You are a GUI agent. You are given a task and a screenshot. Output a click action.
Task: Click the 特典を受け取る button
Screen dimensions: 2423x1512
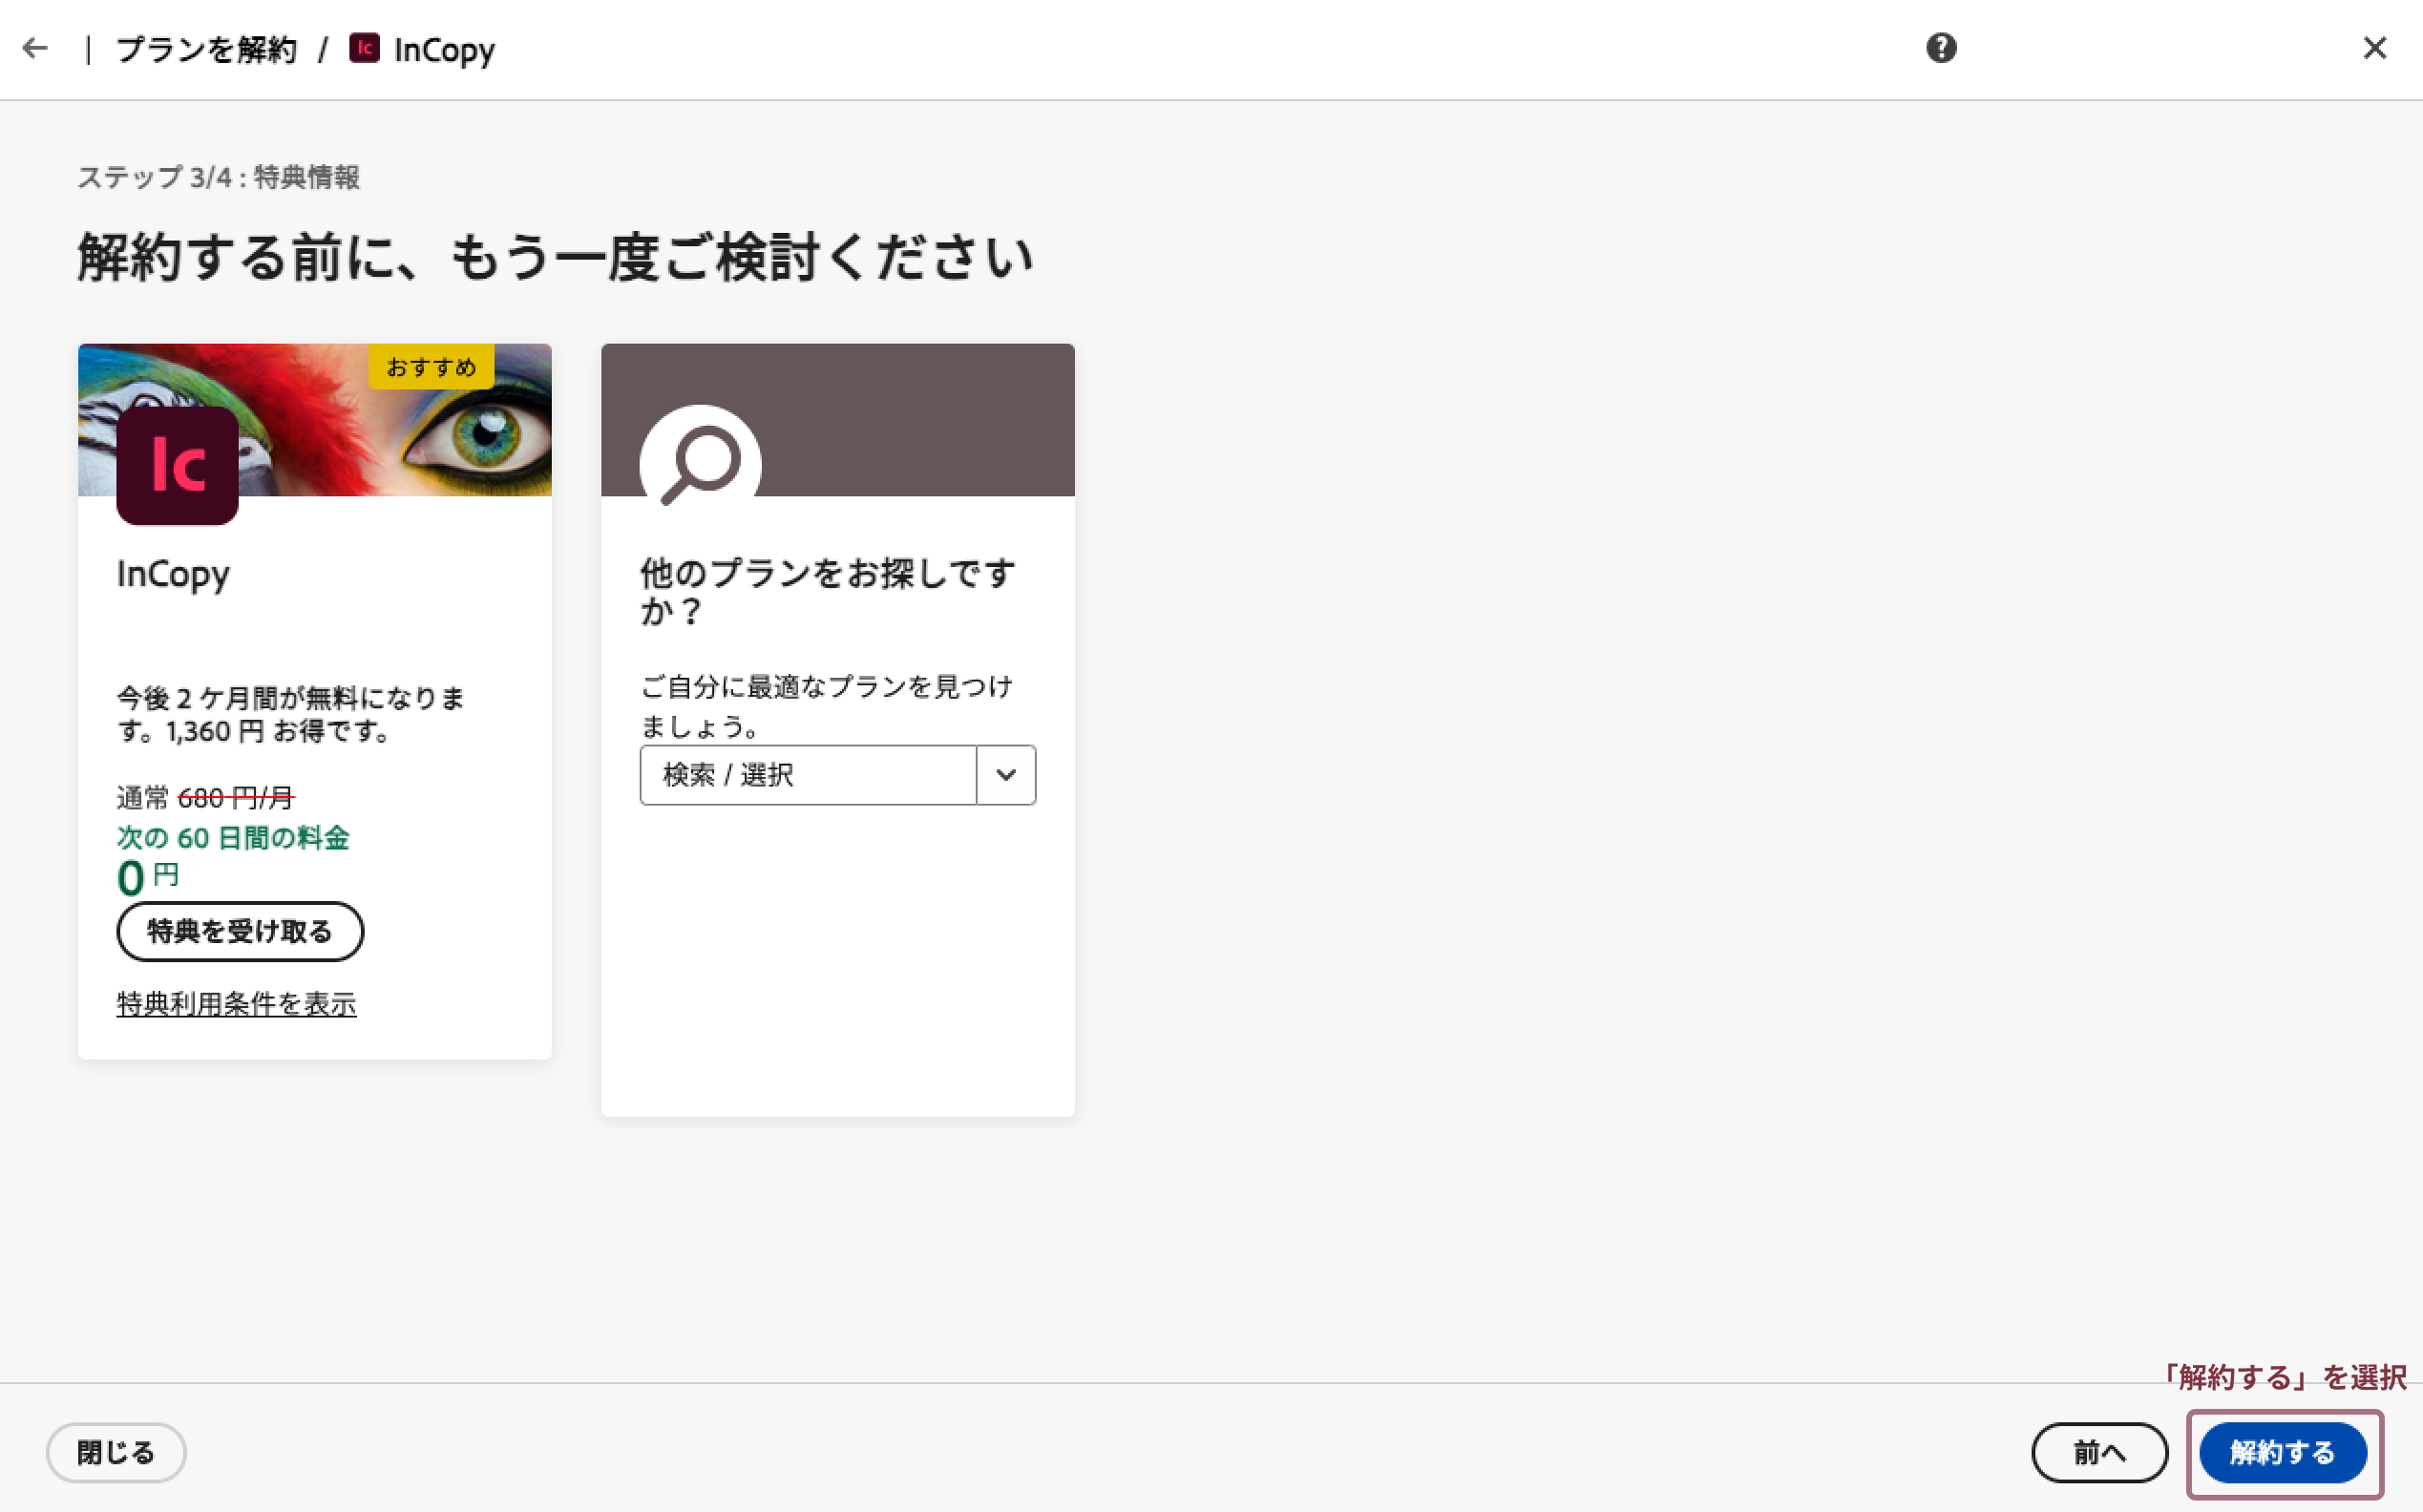pyautogui.click(x=239, y=931)
